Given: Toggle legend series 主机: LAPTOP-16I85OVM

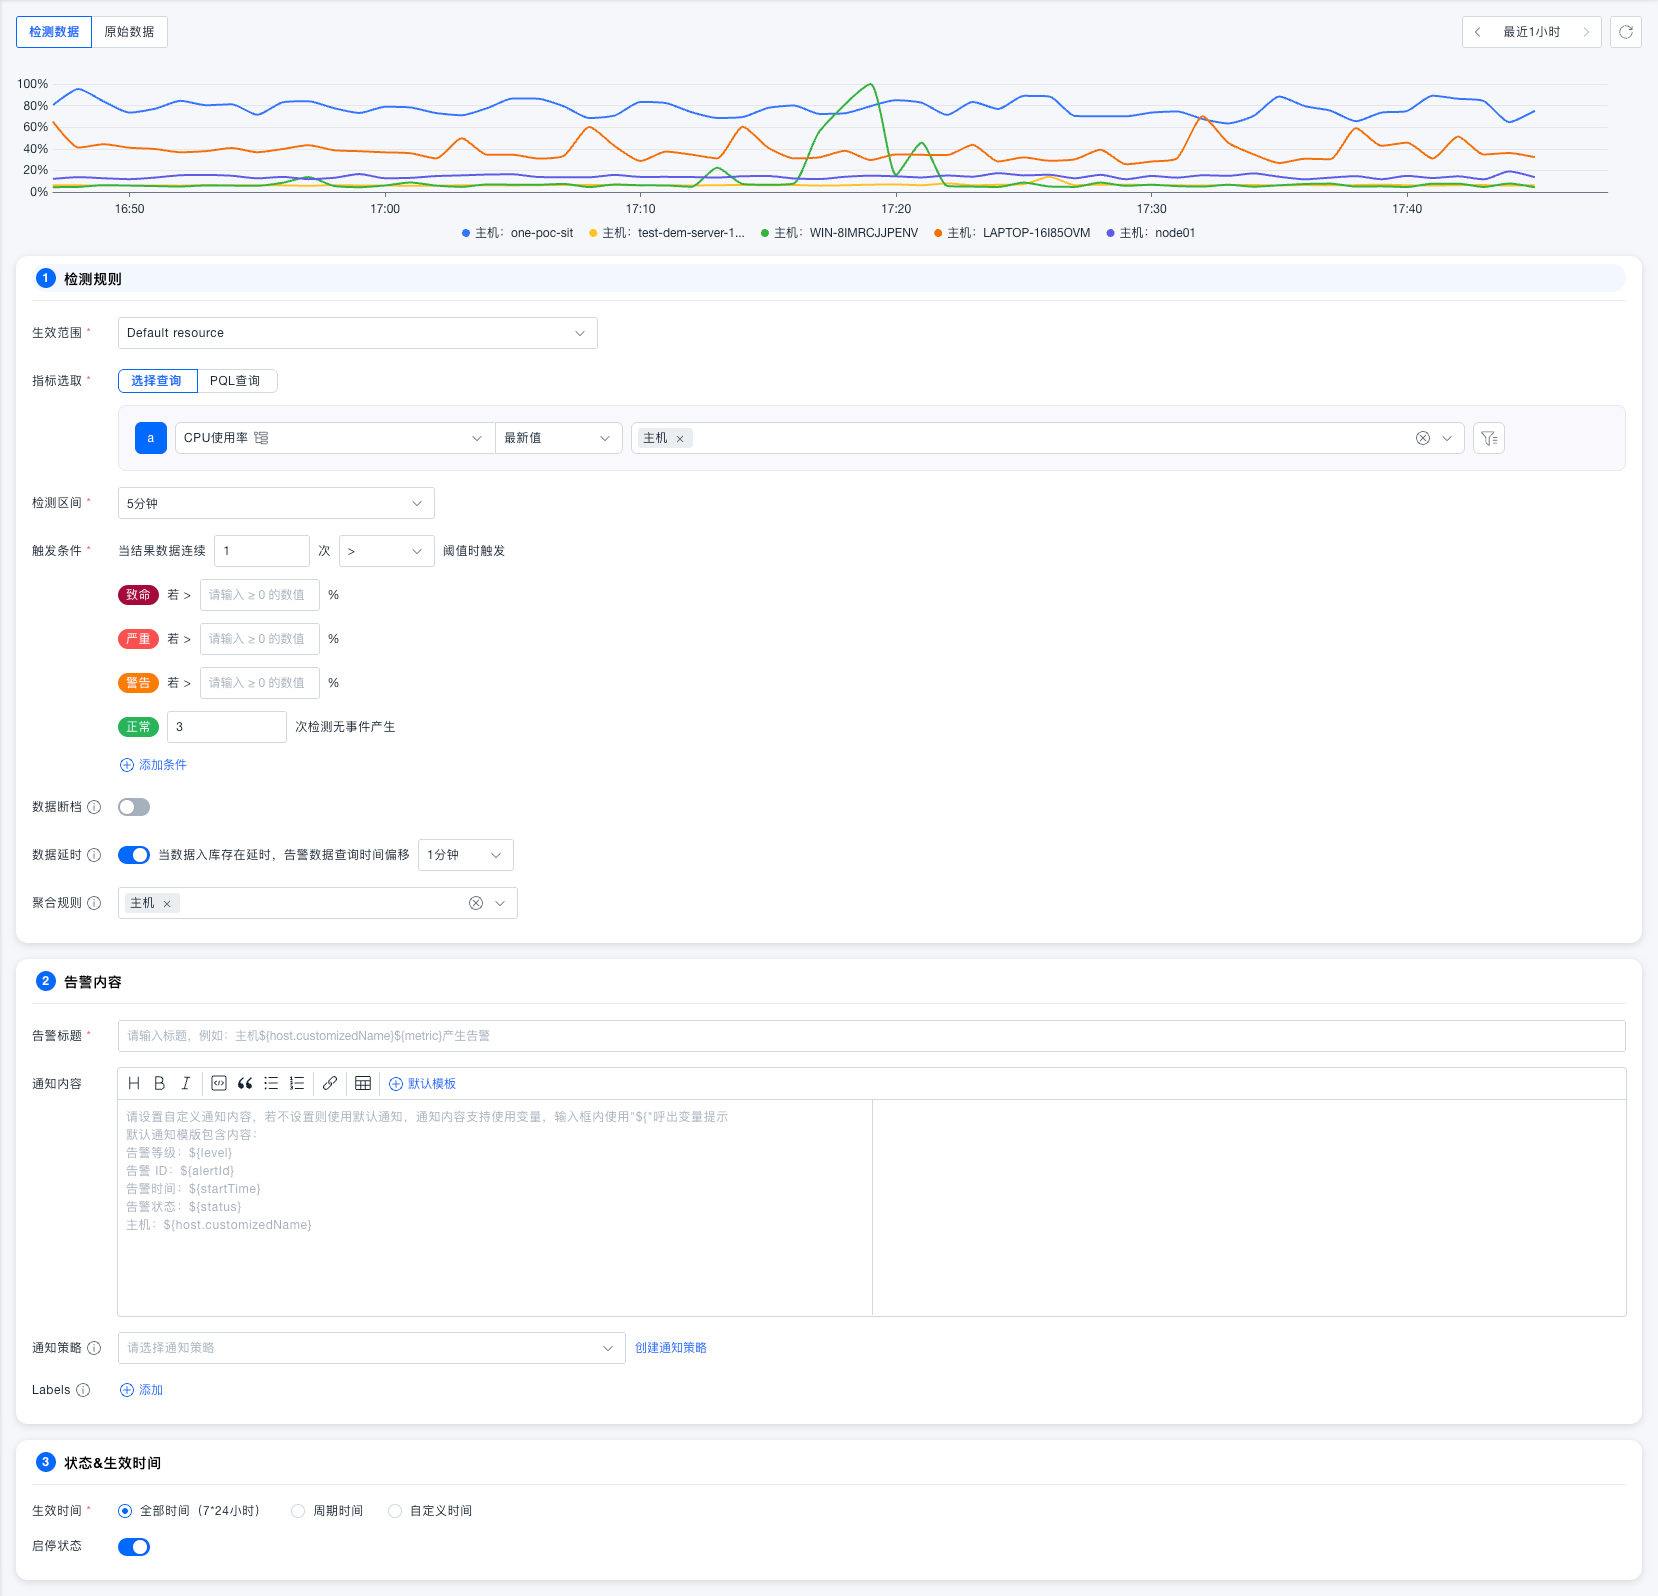Looking at the screenshot, I should point(1012,233).
